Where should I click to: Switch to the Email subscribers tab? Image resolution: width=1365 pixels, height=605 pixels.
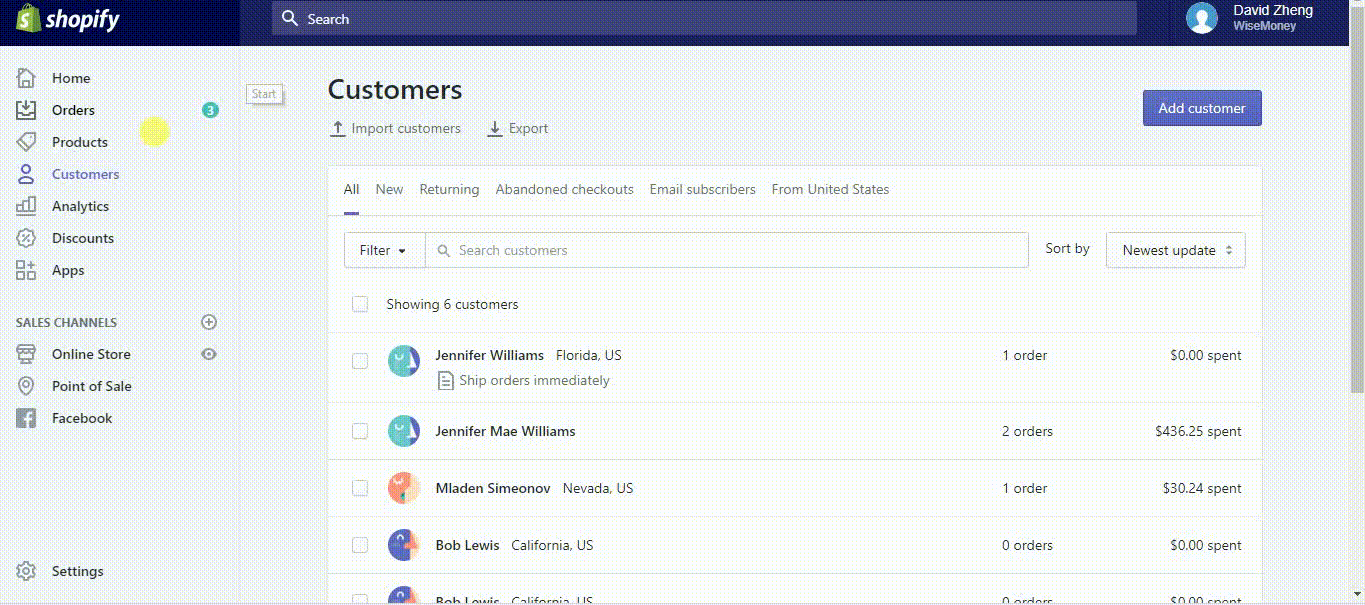pos(703,189)
